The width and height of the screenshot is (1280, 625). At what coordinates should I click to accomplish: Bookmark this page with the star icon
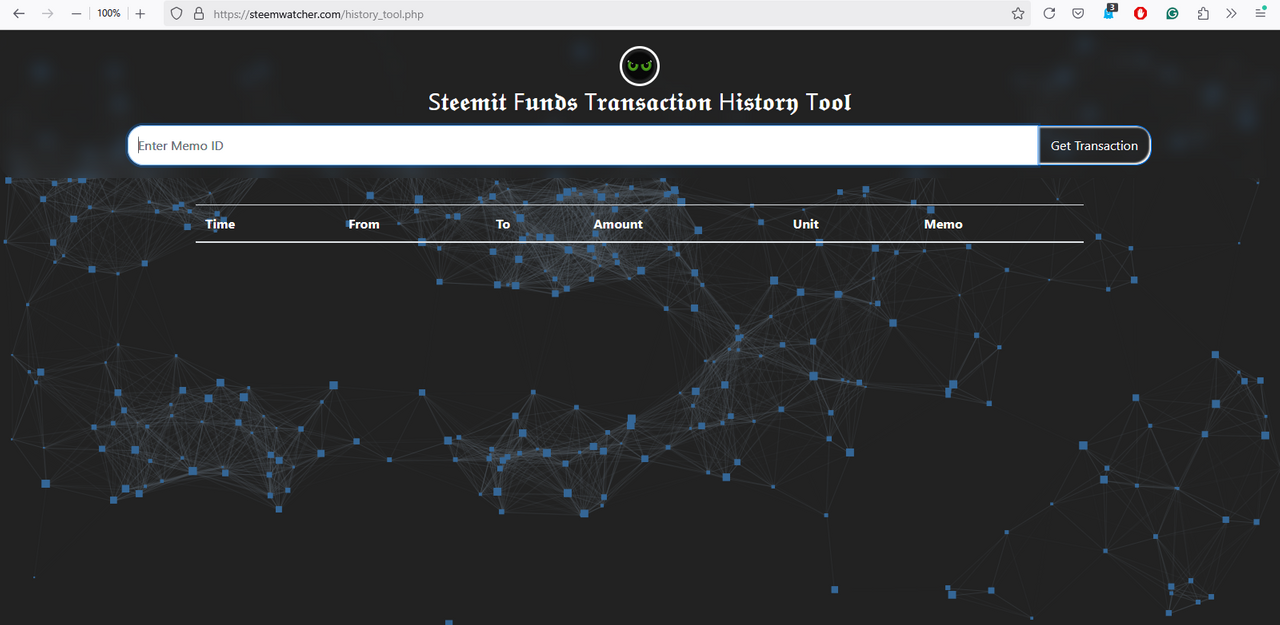[x=1018, y=14]
